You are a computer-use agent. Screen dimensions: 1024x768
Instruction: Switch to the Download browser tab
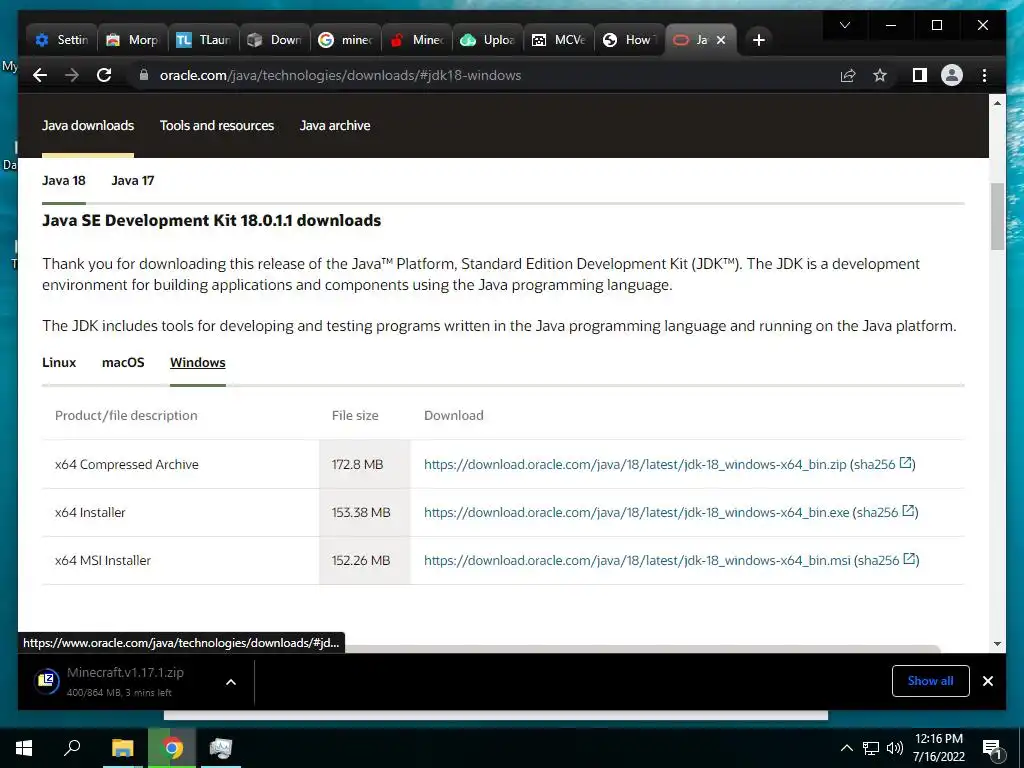click(x=276, y=40)
